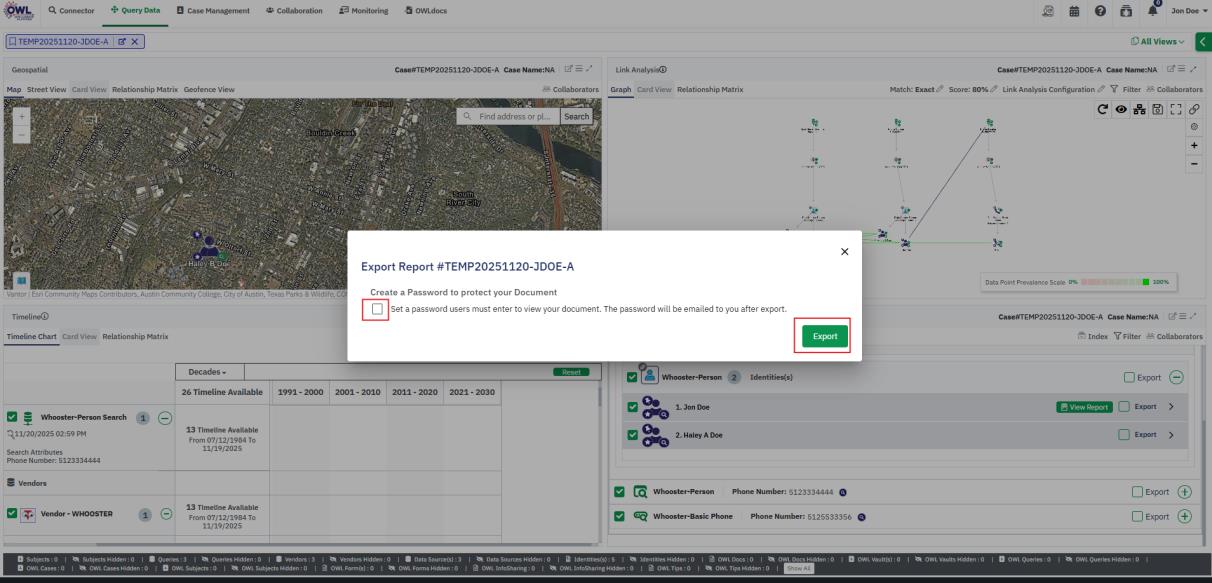The image size is (1212, 583).
Task: Close the Export Report dialog
Action: coord(845,252)
